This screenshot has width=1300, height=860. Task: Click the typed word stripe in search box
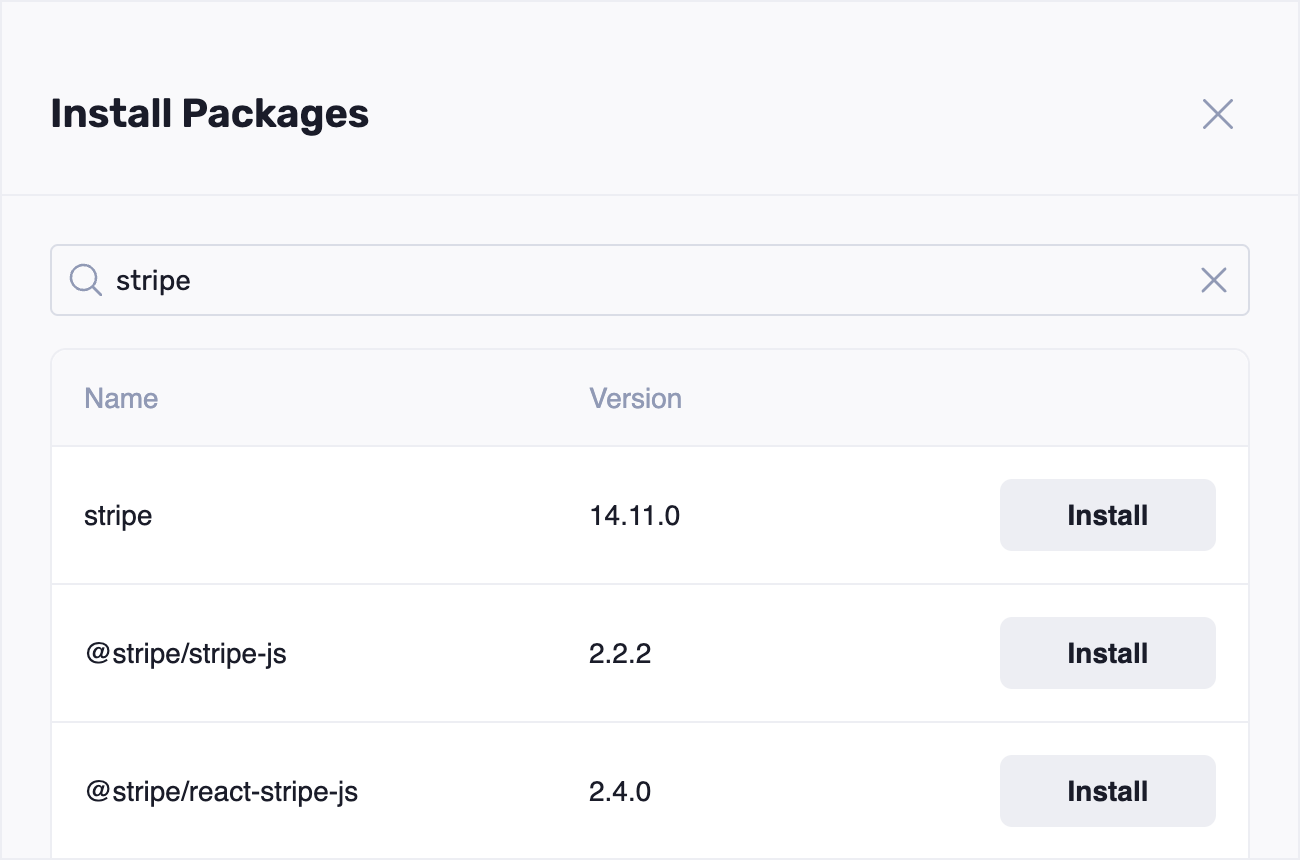pos(153,281)
